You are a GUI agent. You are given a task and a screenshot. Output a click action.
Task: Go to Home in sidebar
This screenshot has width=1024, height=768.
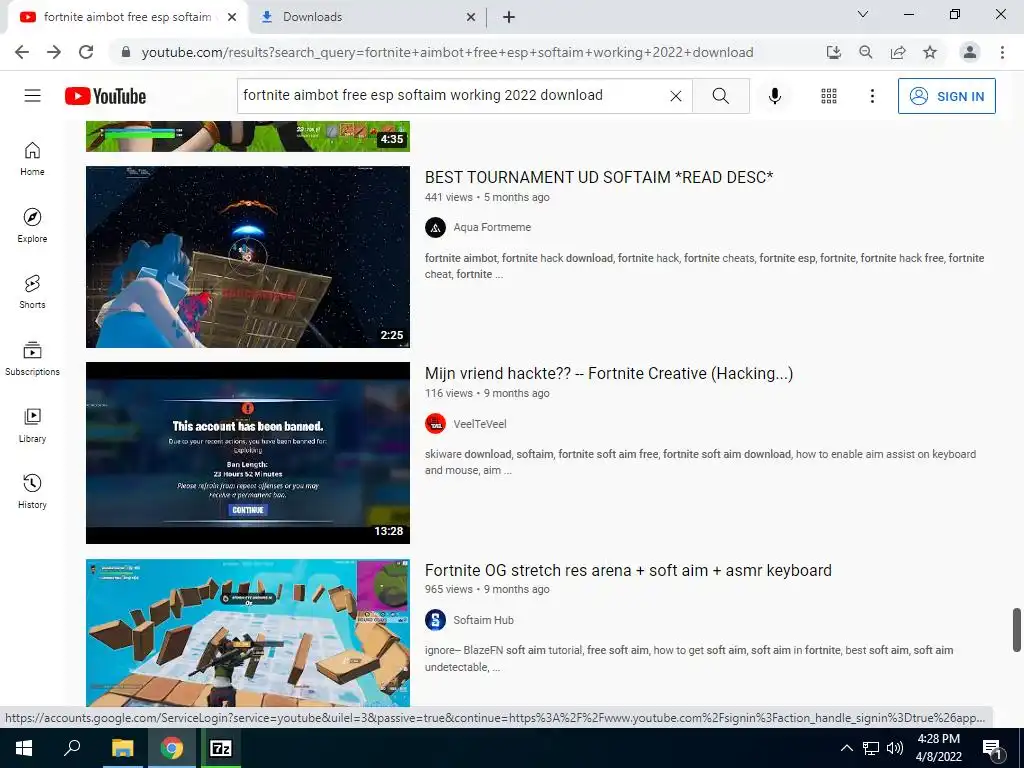(32, 159)
